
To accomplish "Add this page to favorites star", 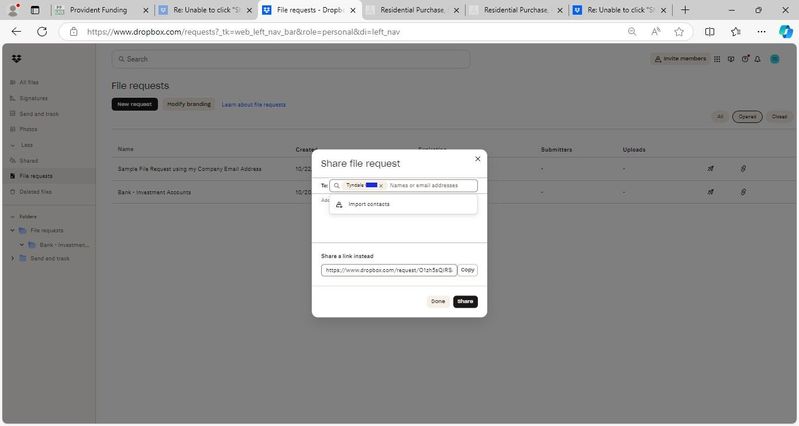I will tap(679, 32).
